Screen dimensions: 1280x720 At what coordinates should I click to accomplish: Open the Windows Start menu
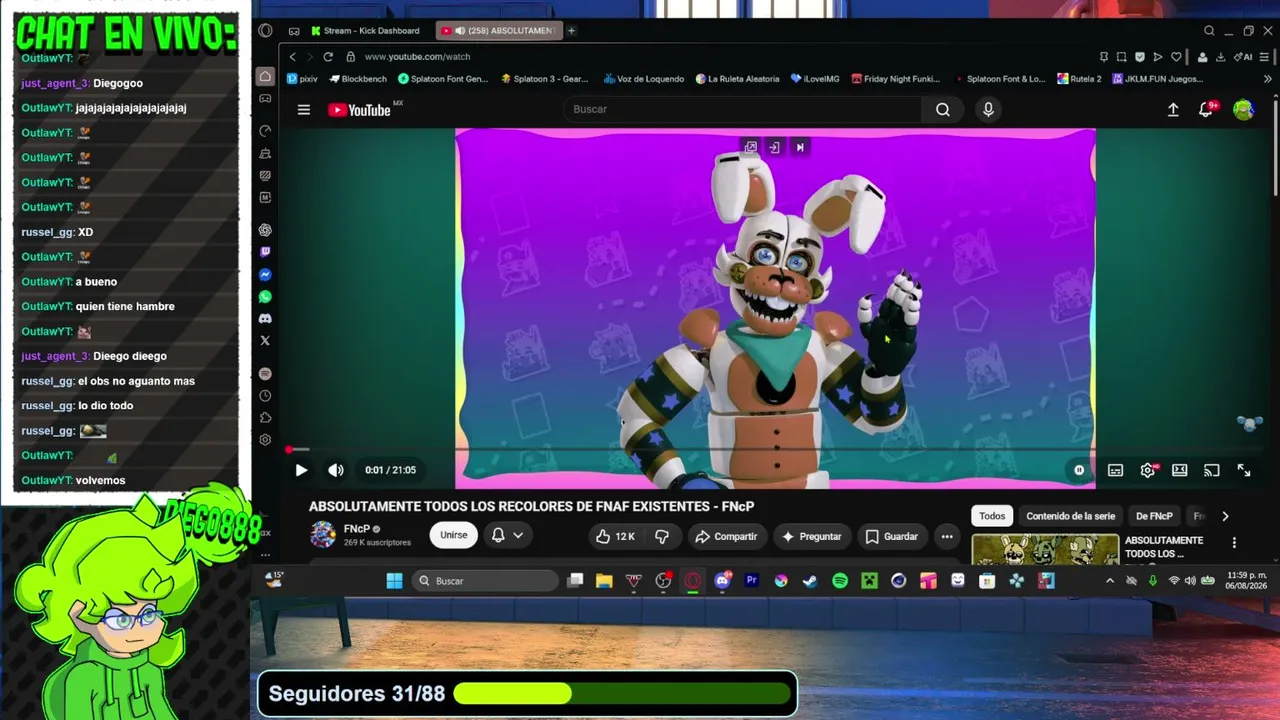[394, 581]
